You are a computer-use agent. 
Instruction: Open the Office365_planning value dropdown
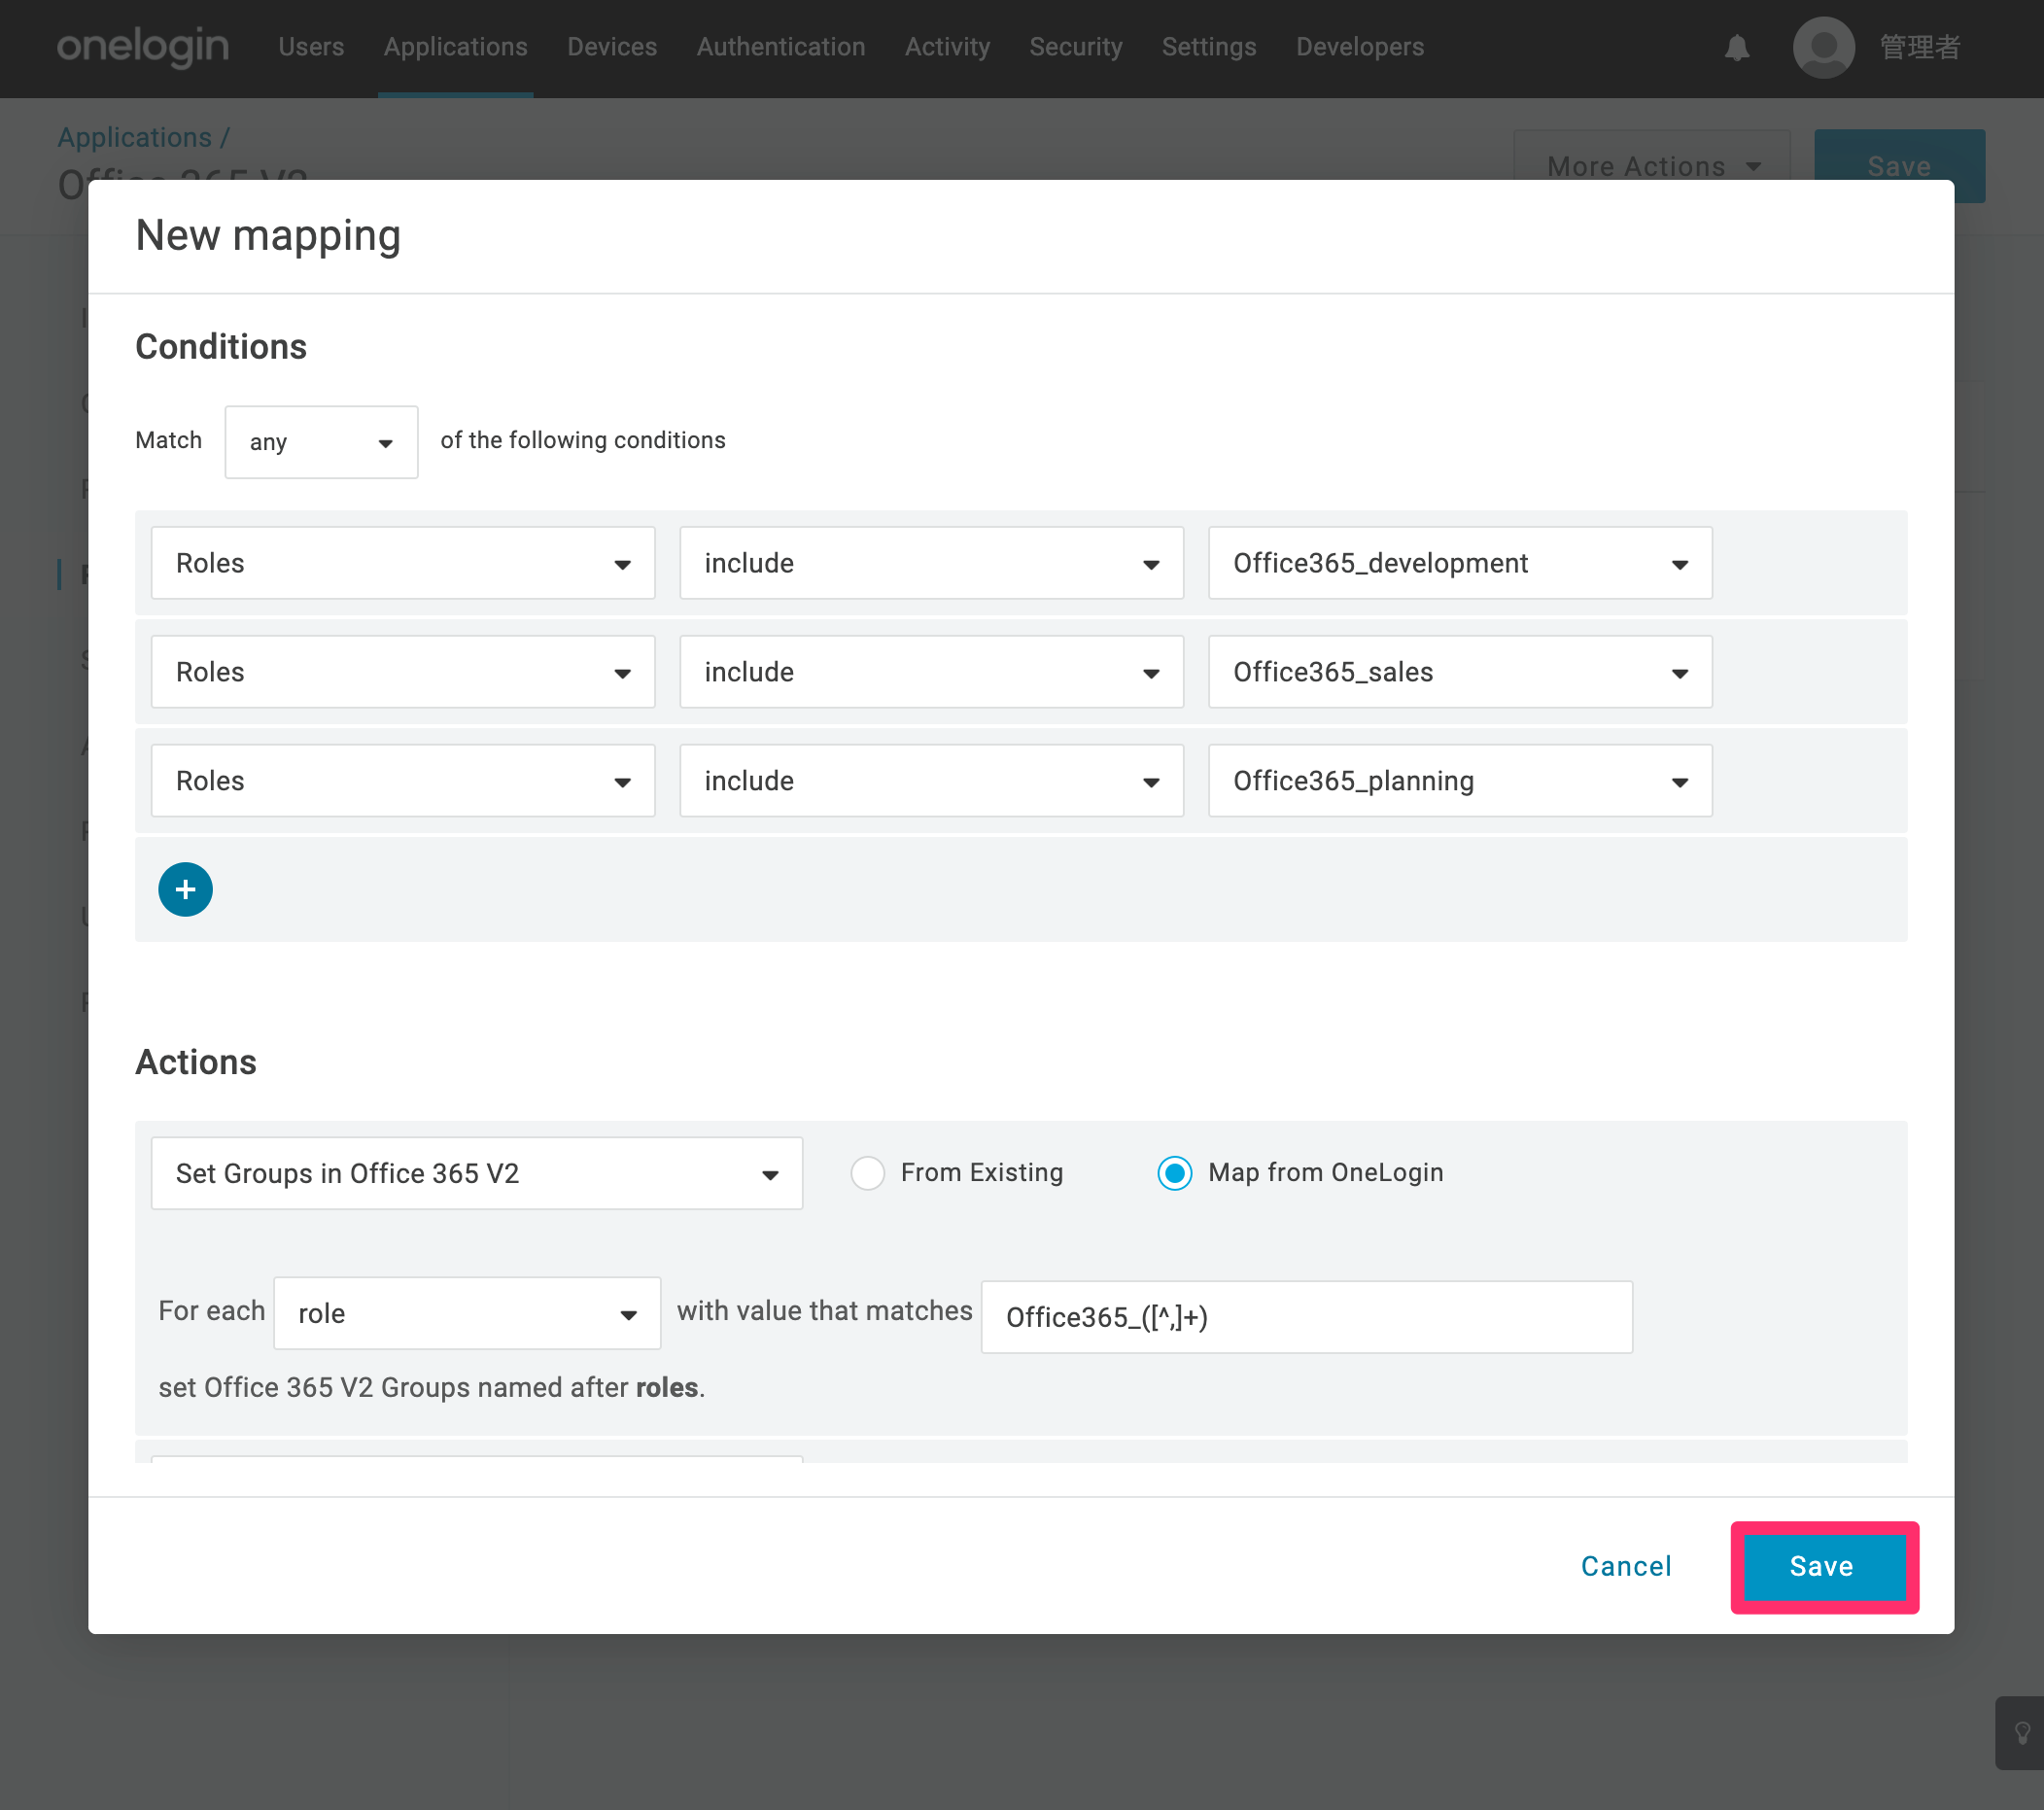[x=1460, y=781]
